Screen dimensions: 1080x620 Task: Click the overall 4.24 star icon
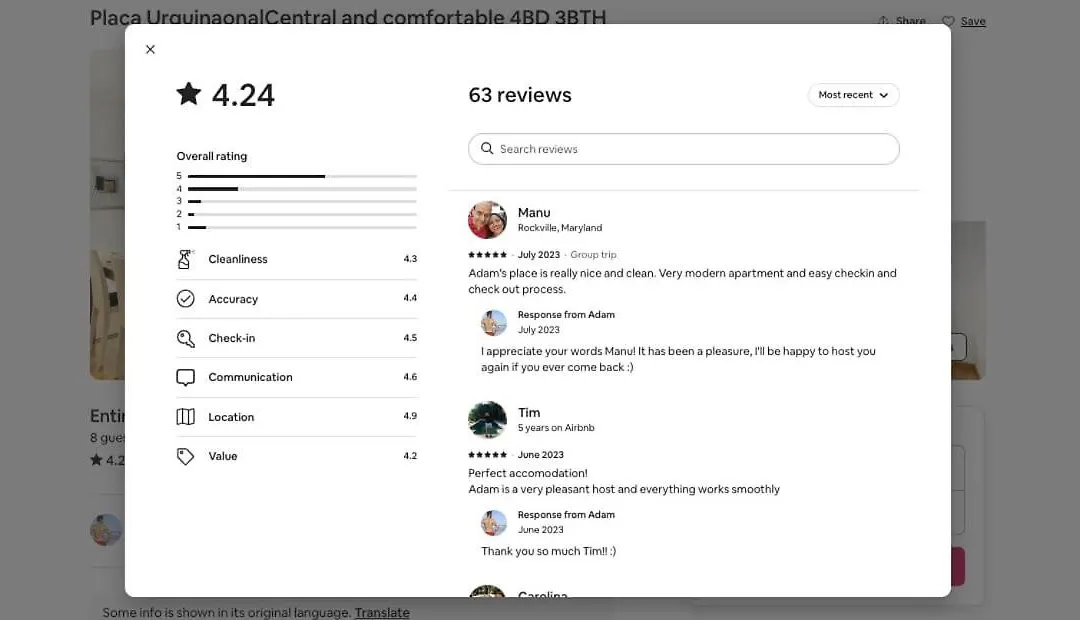(x=189, y=94)
